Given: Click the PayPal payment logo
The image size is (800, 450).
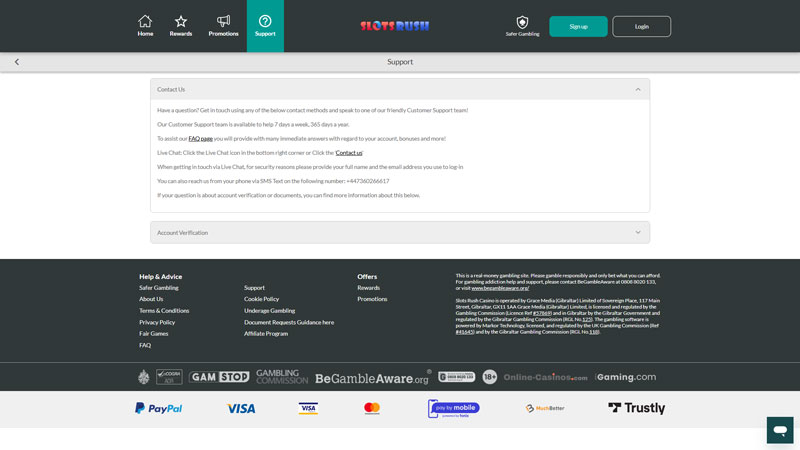Looking at the screenshot, I should 158,408.
